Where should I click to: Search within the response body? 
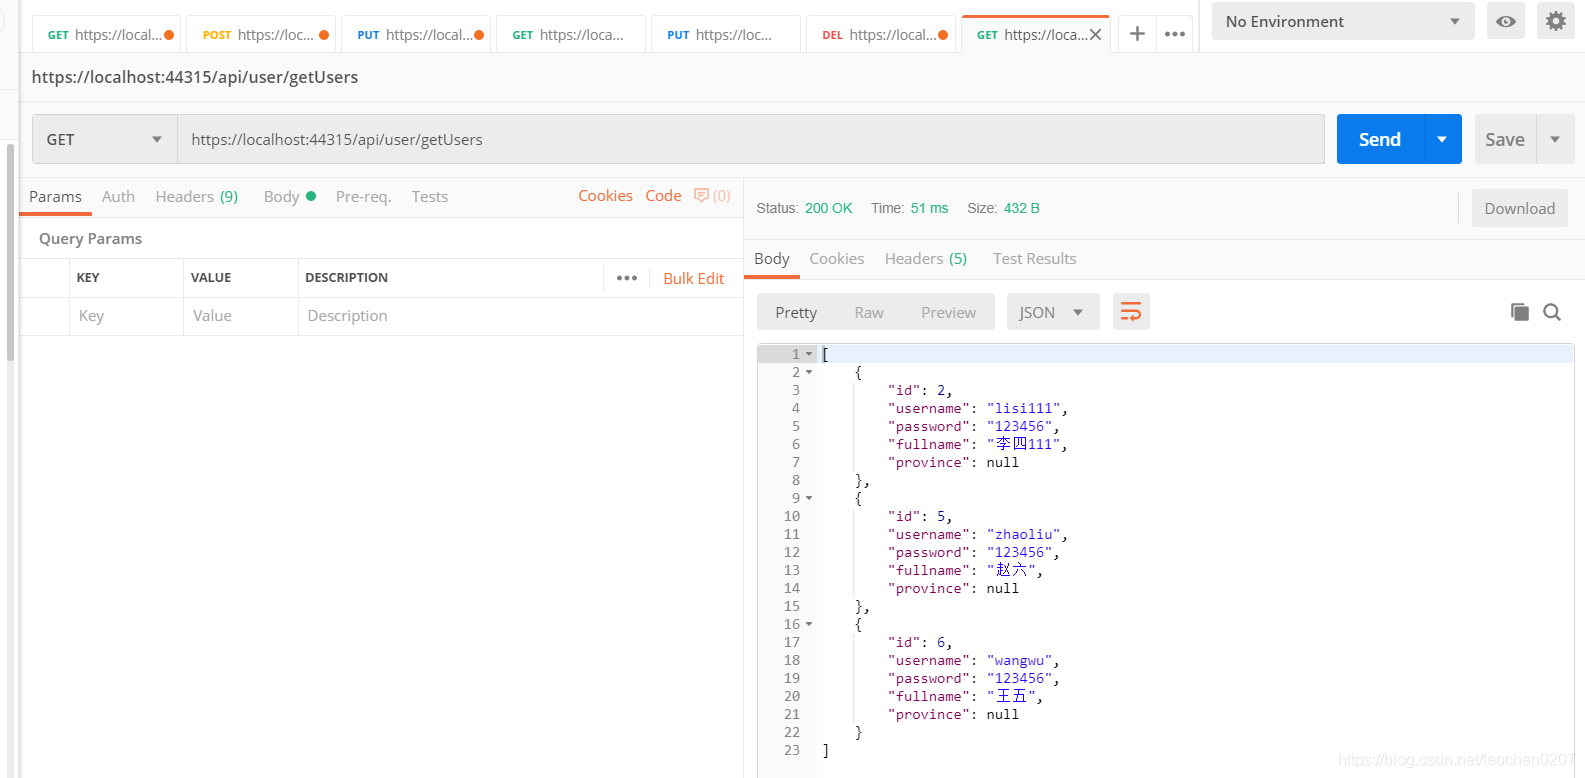click(x=1552, y=312)
